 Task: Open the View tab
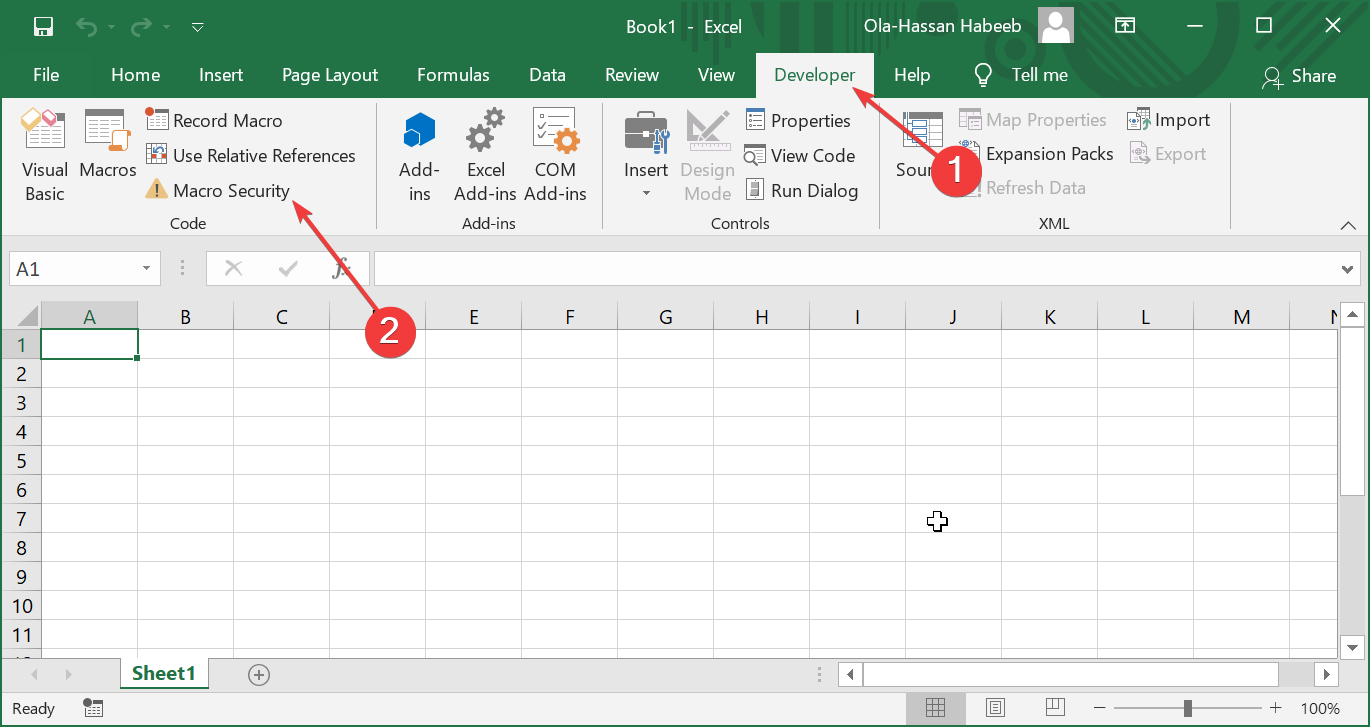coord(716,75)
